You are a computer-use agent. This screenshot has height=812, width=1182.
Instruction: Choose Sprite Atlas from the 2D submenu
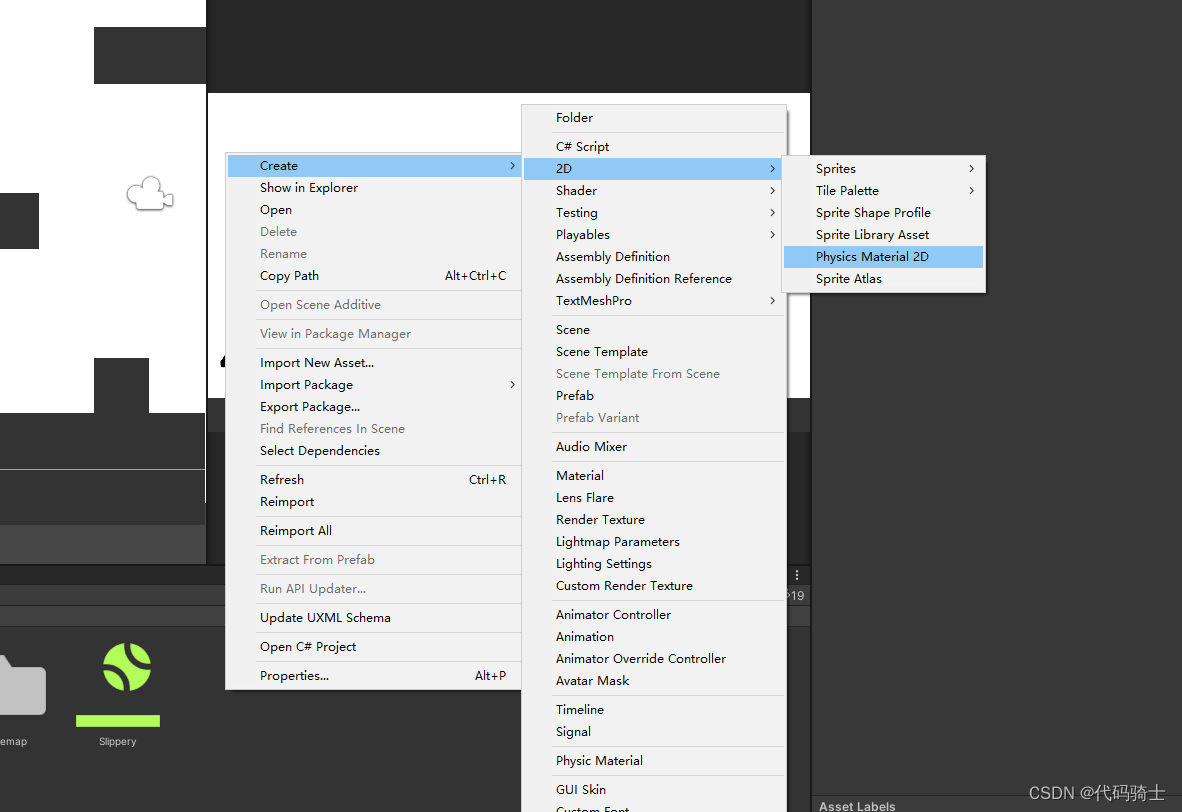(848, 278)
